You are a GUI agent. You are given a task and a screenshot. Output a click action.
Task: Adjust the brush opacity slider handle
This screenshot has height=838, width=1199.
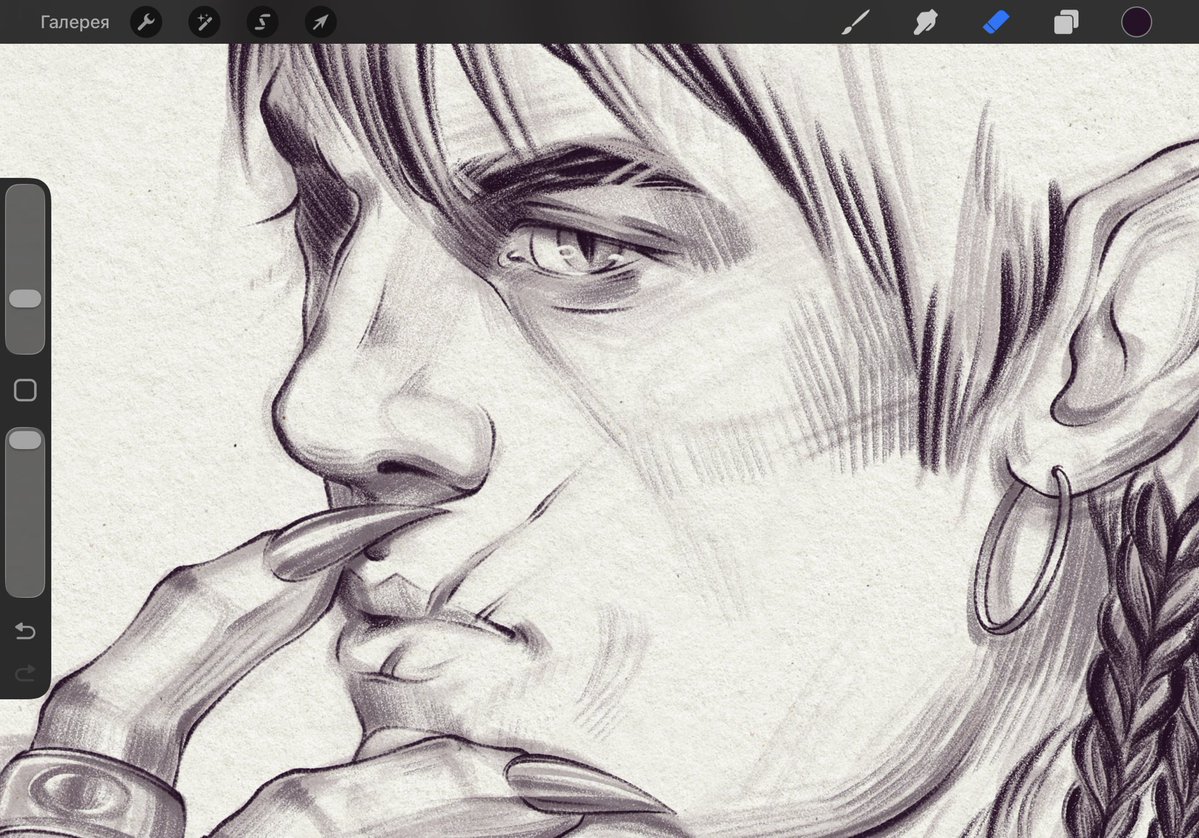[x=25, y=440]
